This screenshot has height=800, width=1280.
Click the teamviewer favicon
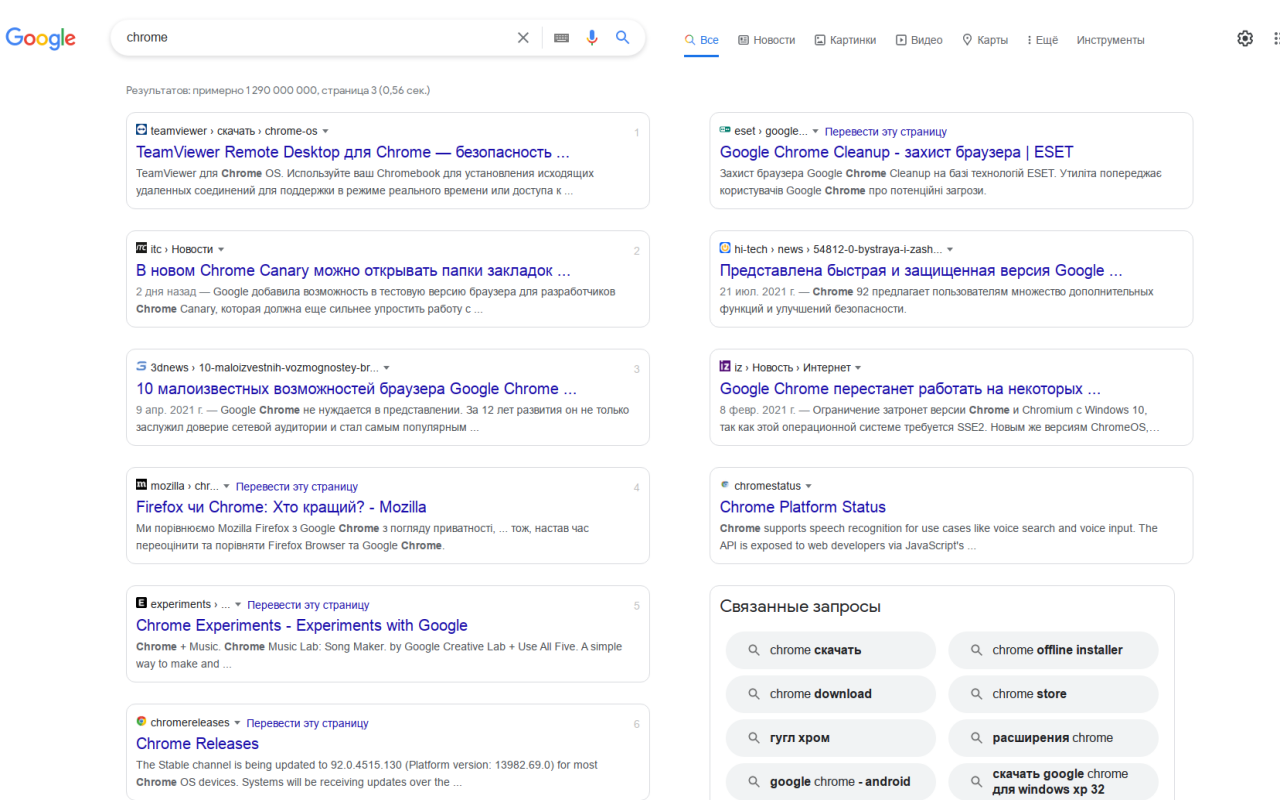(x=142, y=130)
